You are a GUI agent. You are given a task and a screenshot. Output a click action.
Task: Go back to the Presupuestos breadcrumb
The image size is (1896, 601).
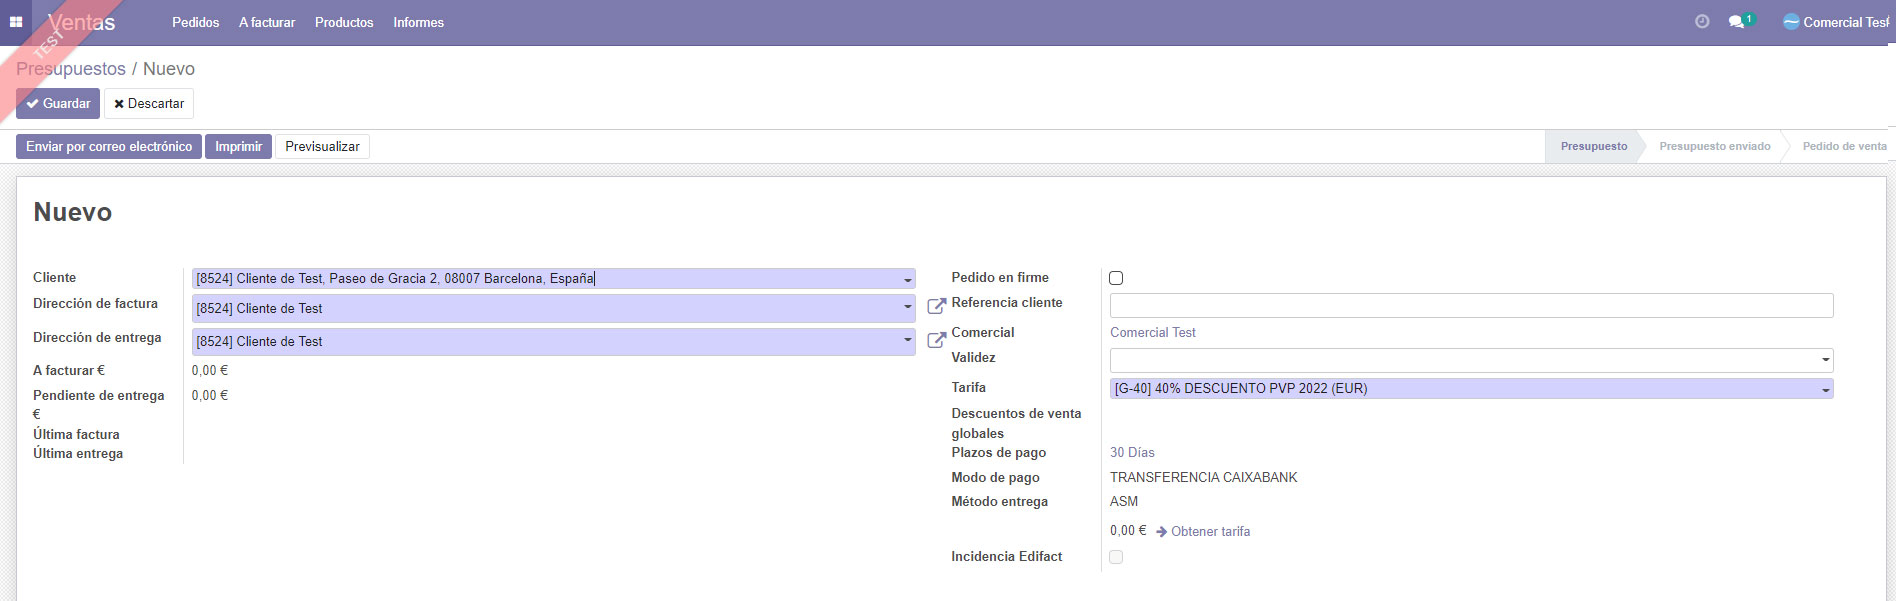coord(71,69)
